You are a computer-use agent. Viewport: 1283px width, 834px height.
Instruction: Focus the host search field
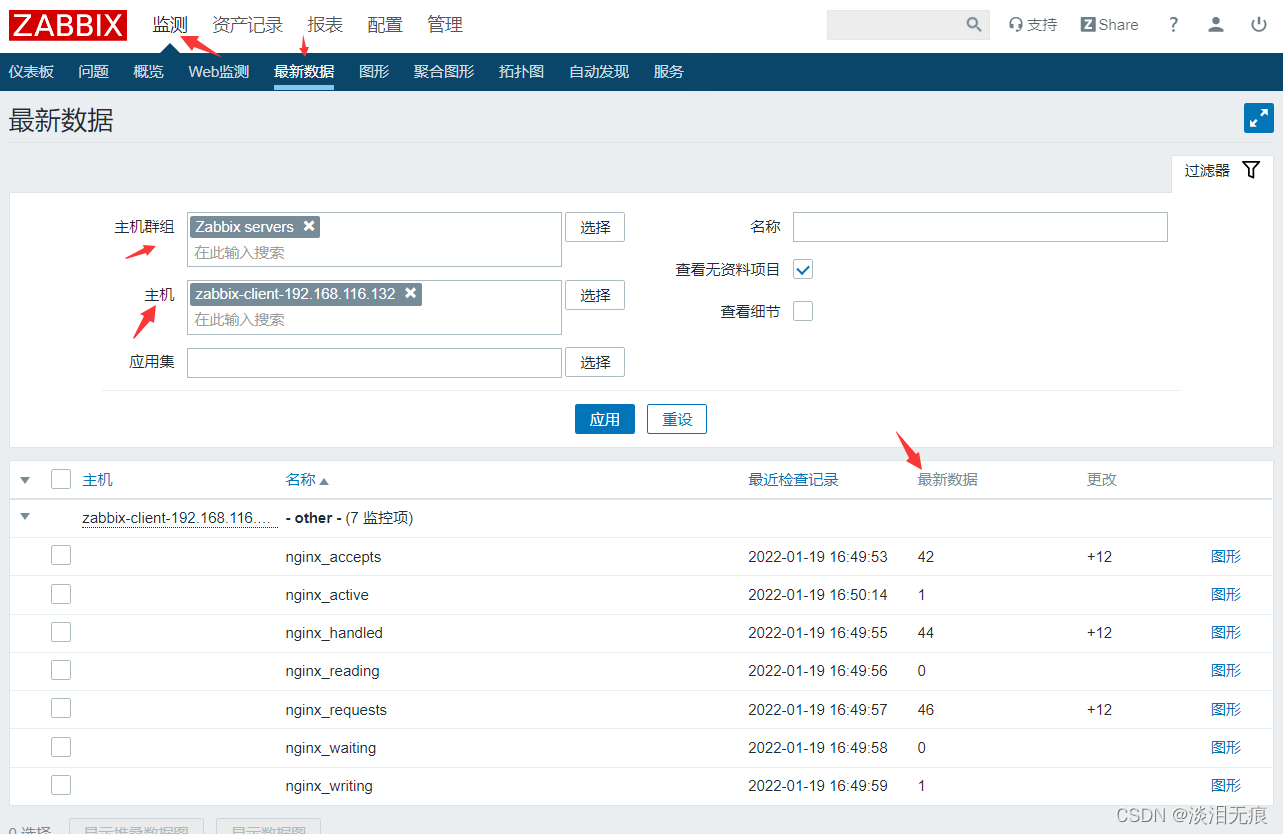pyautogui.click(x=375, y=320)
